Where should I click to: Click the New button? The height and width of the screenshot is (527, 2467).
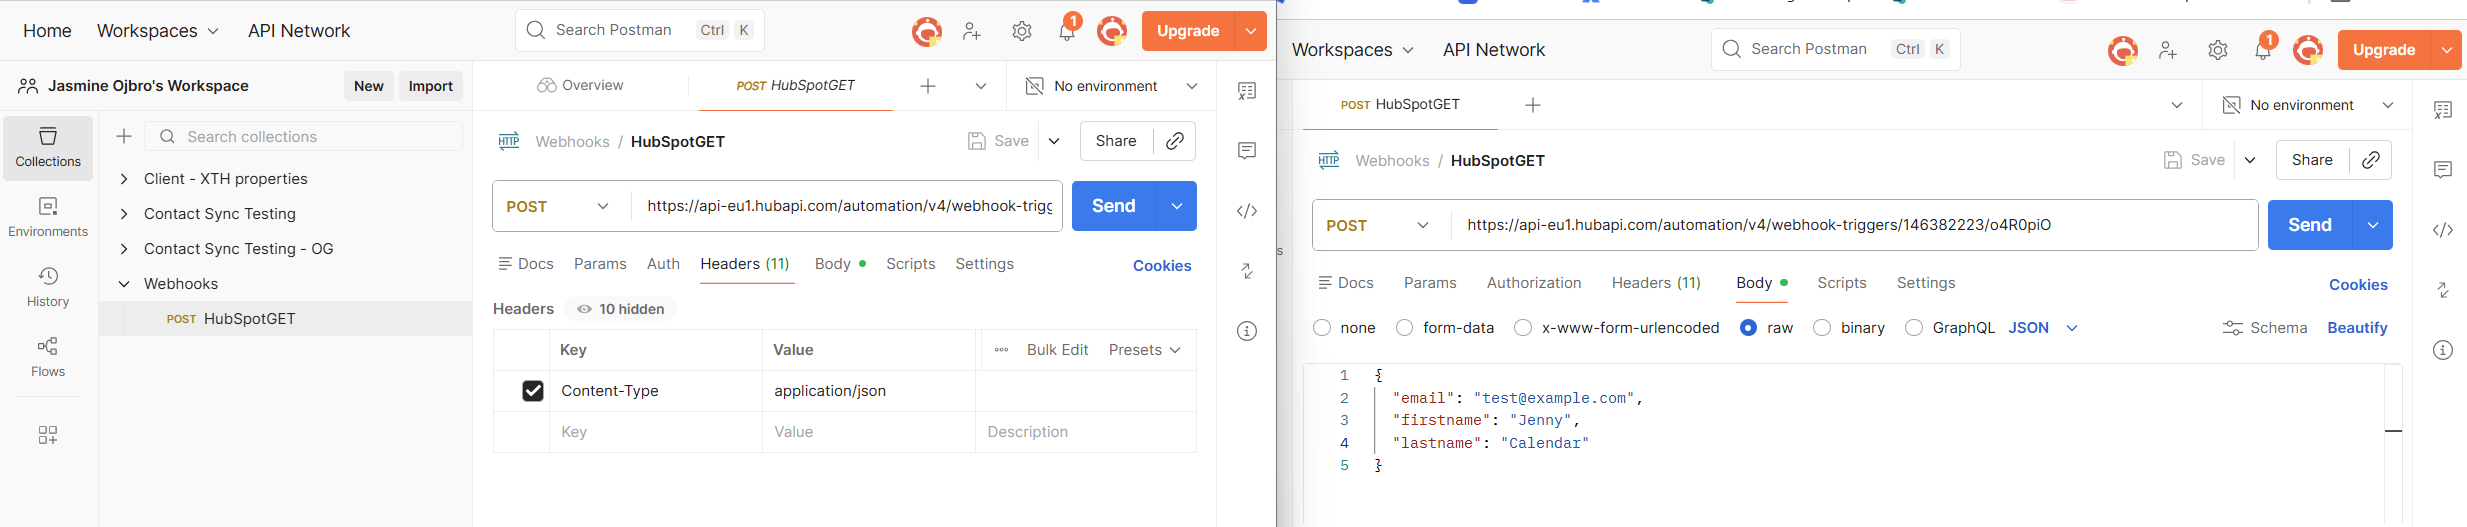tap(369, 86)
